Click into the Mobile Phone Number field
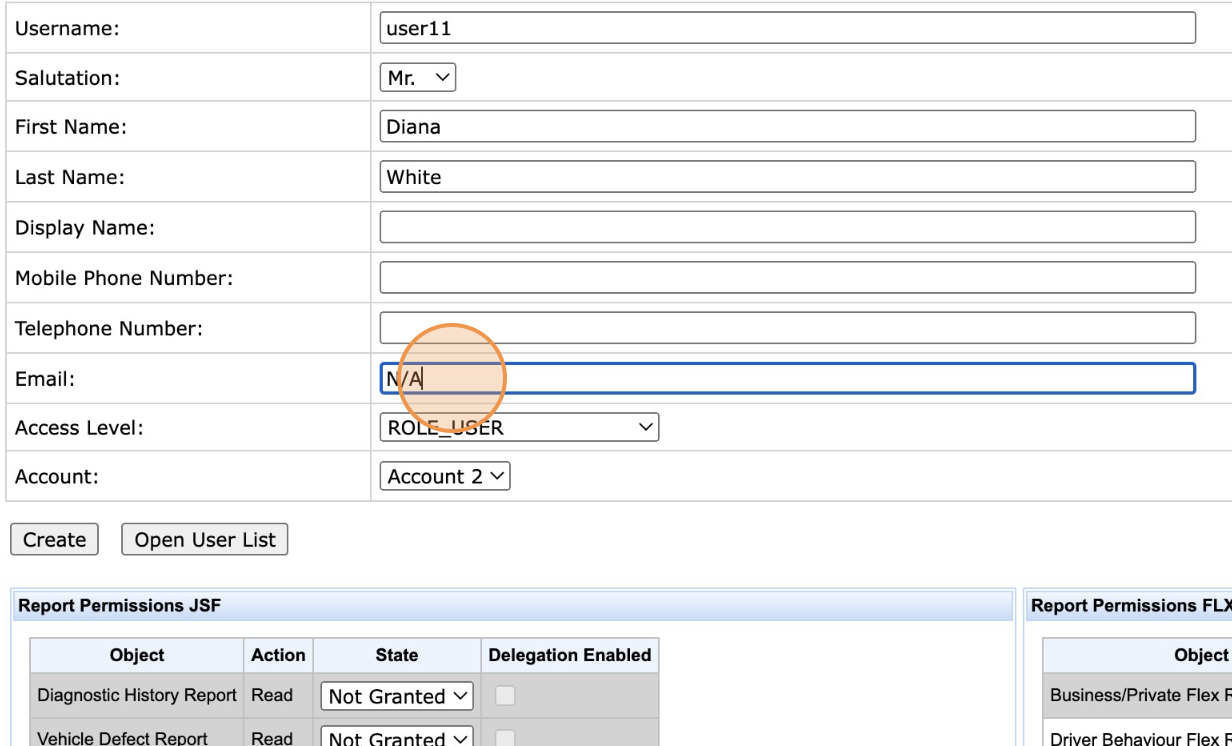Screen dimensions: 1232x746 tap(787, 278)
